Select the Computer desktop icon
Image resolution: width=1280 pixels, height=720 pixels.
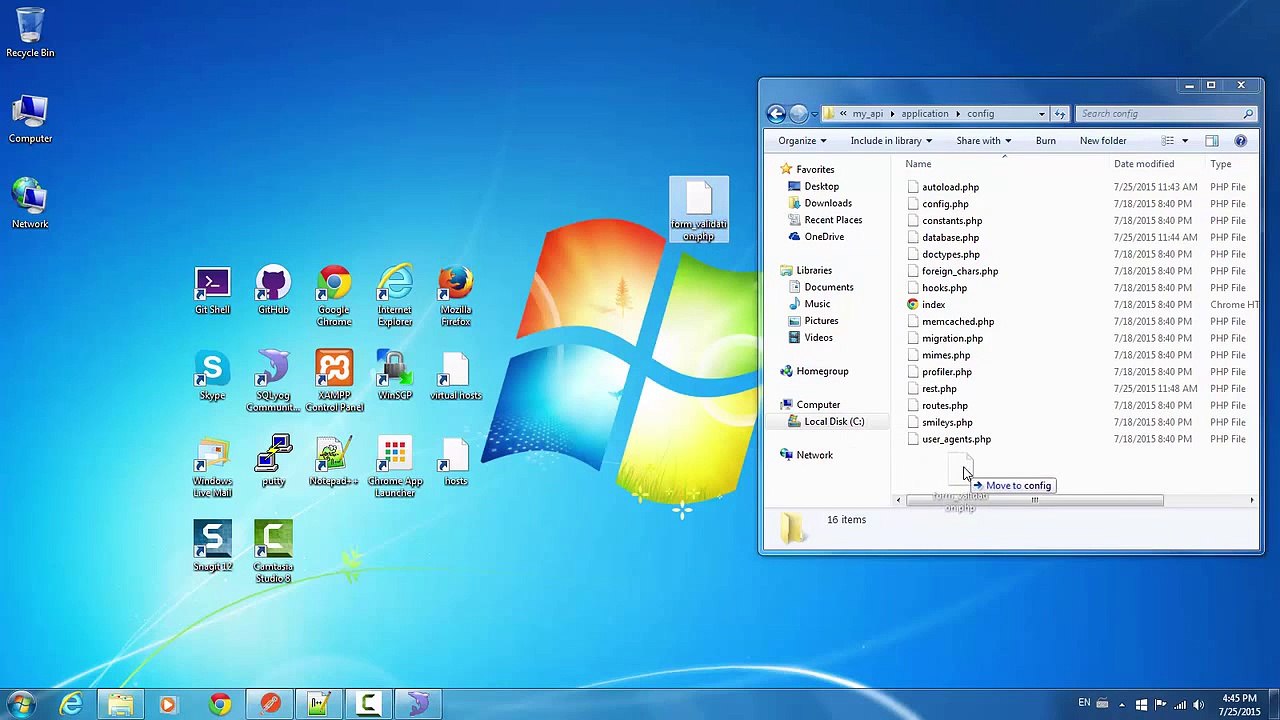(x=30, y=119)
